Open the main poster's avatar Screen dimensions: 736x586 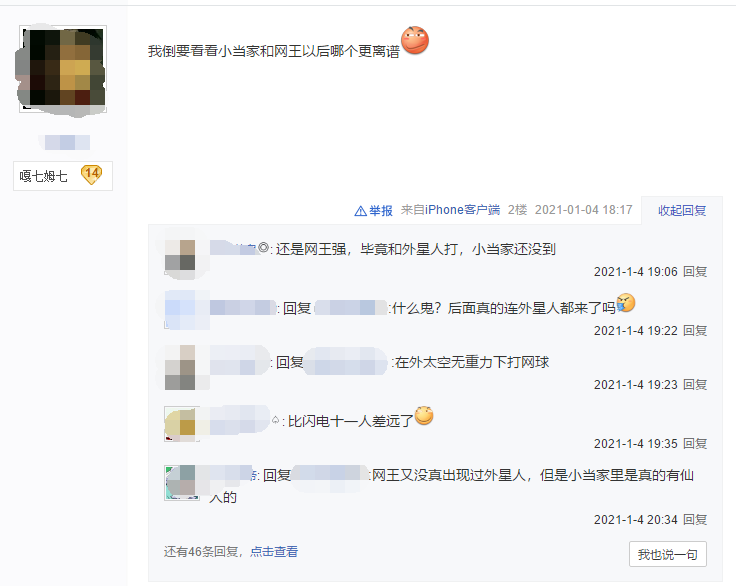[x=63, y=69]
